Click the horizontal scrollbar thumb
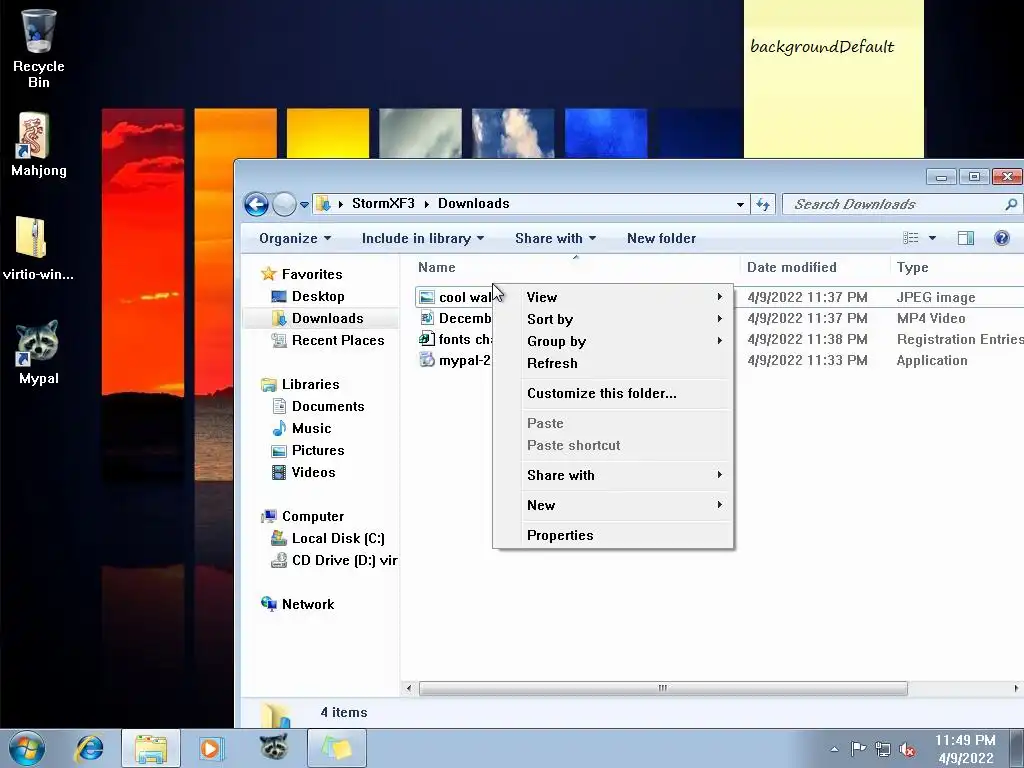1024x768 pixels. pos(663,688)
